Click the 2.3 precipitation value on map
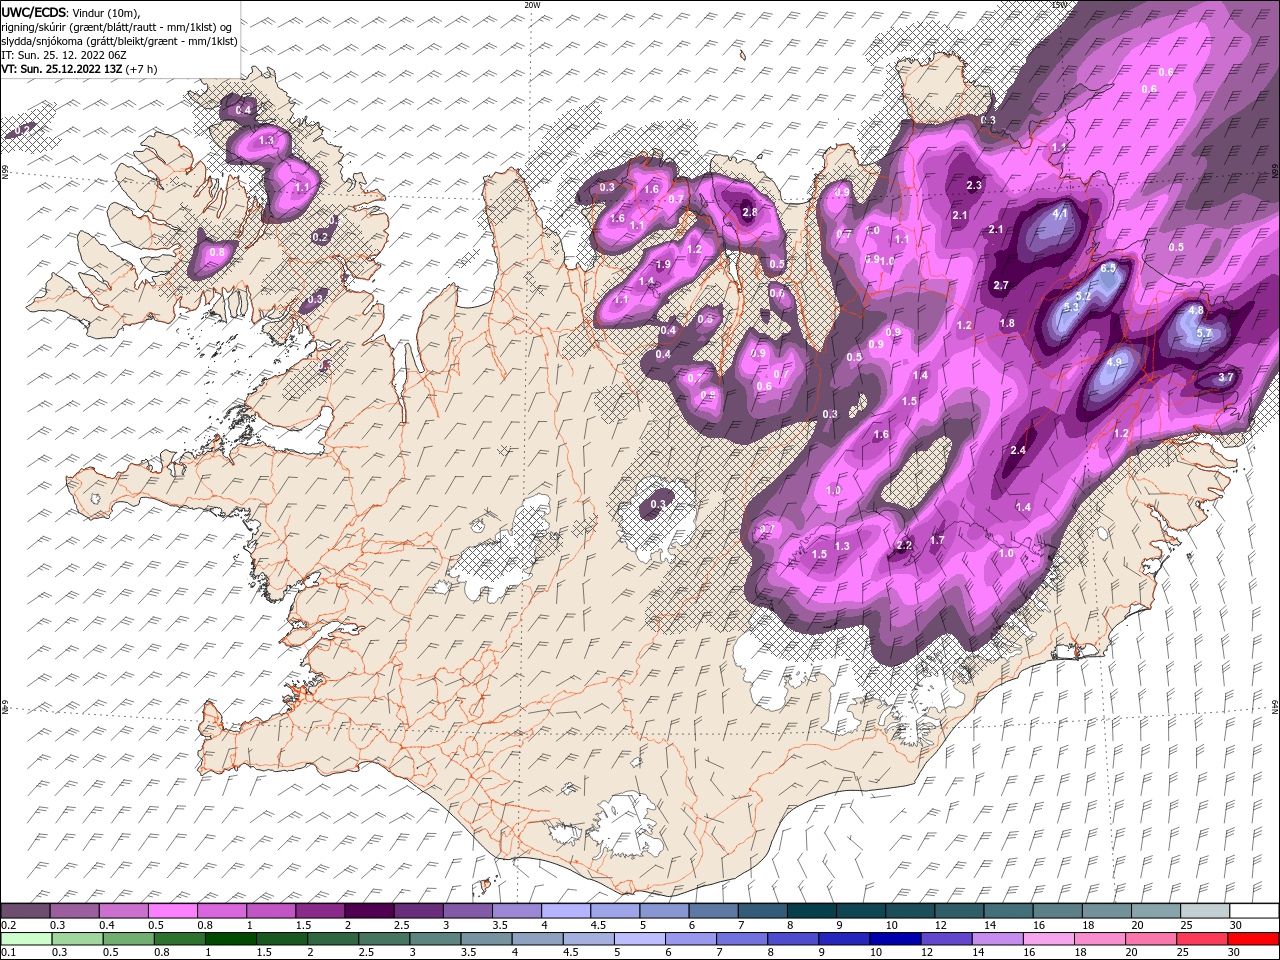Image resolution: width=1280 pixels, height=960 pixels. 974,185
